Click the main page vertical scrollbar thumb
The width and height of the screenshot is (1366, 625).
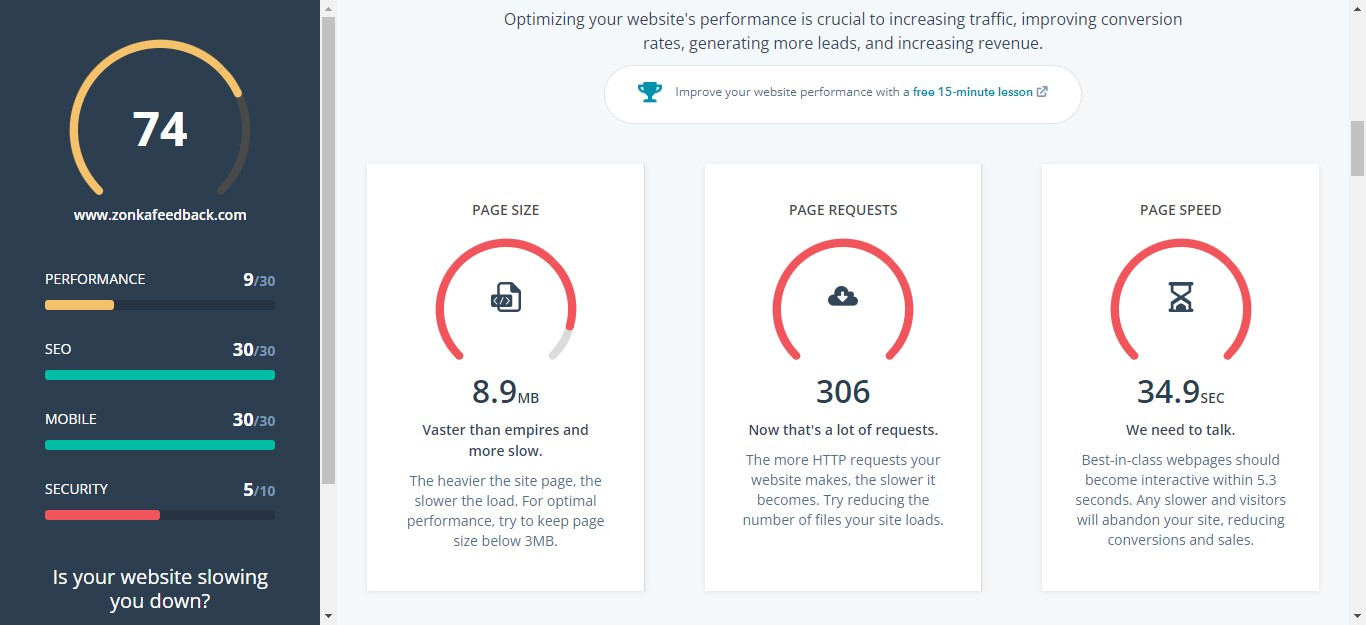coord(1357,148)
